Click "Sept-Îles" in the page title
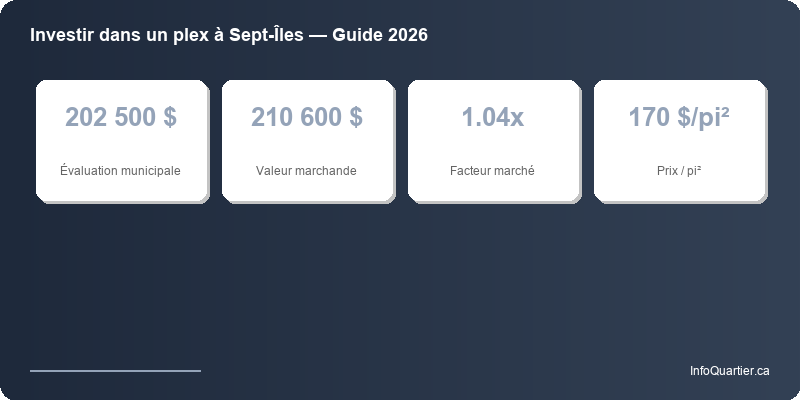 tap(268, 35)
